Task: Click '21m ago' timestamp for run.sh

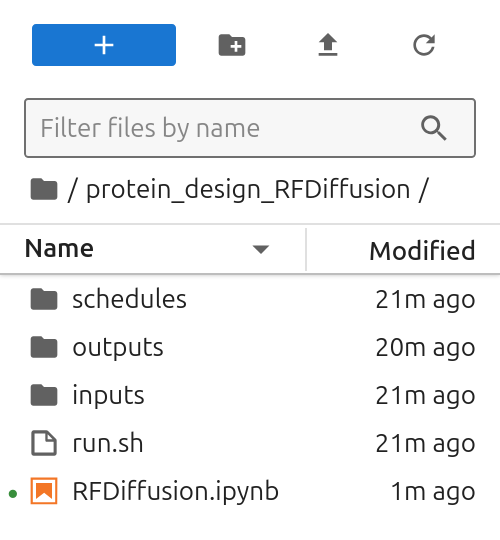Action: pos(425,443)
